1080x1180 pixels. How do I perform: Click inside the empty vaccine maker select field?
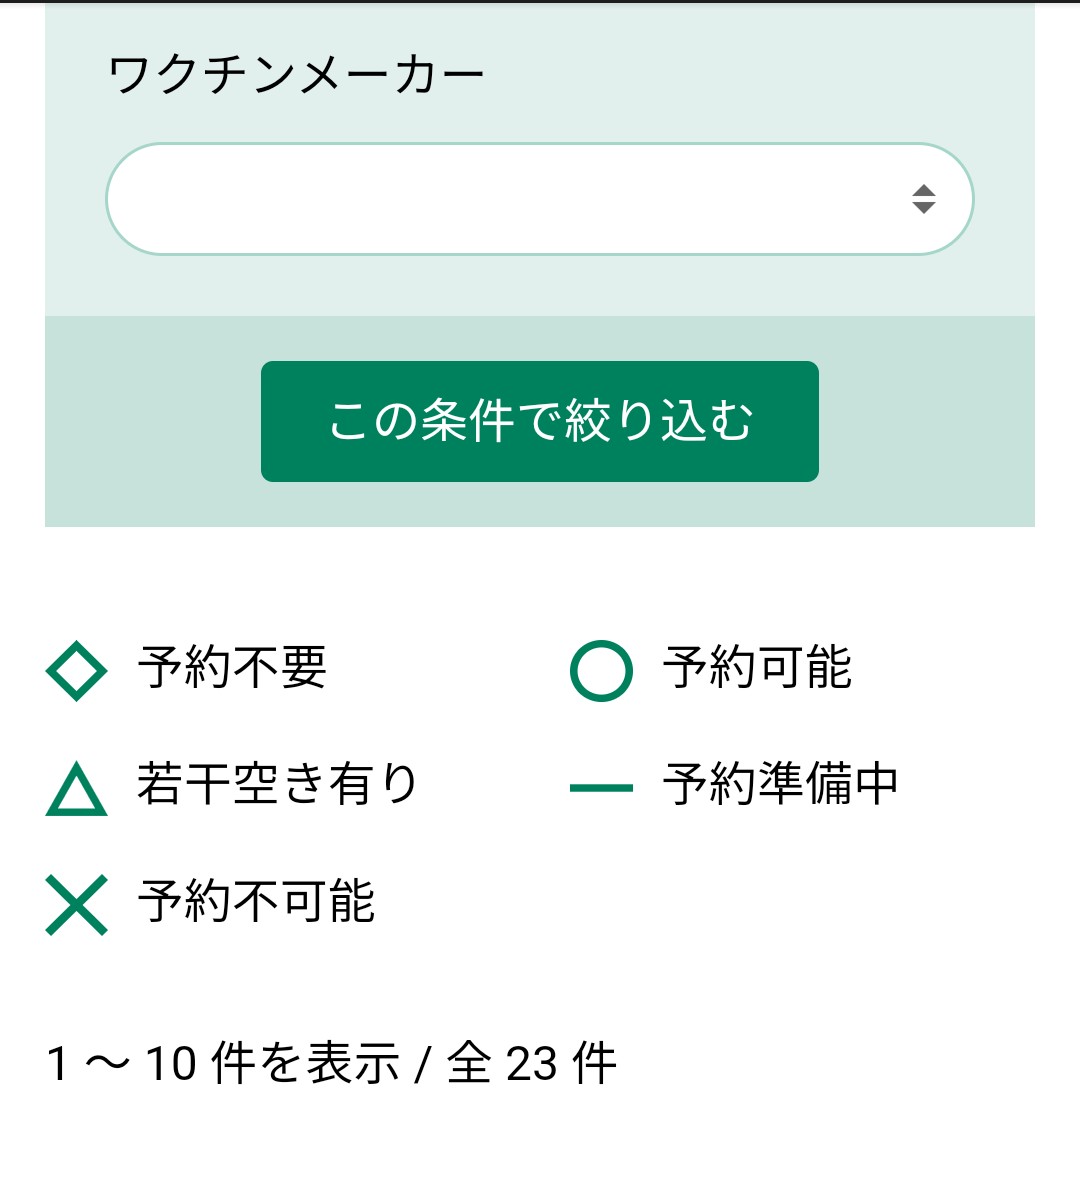coord(504,199)
